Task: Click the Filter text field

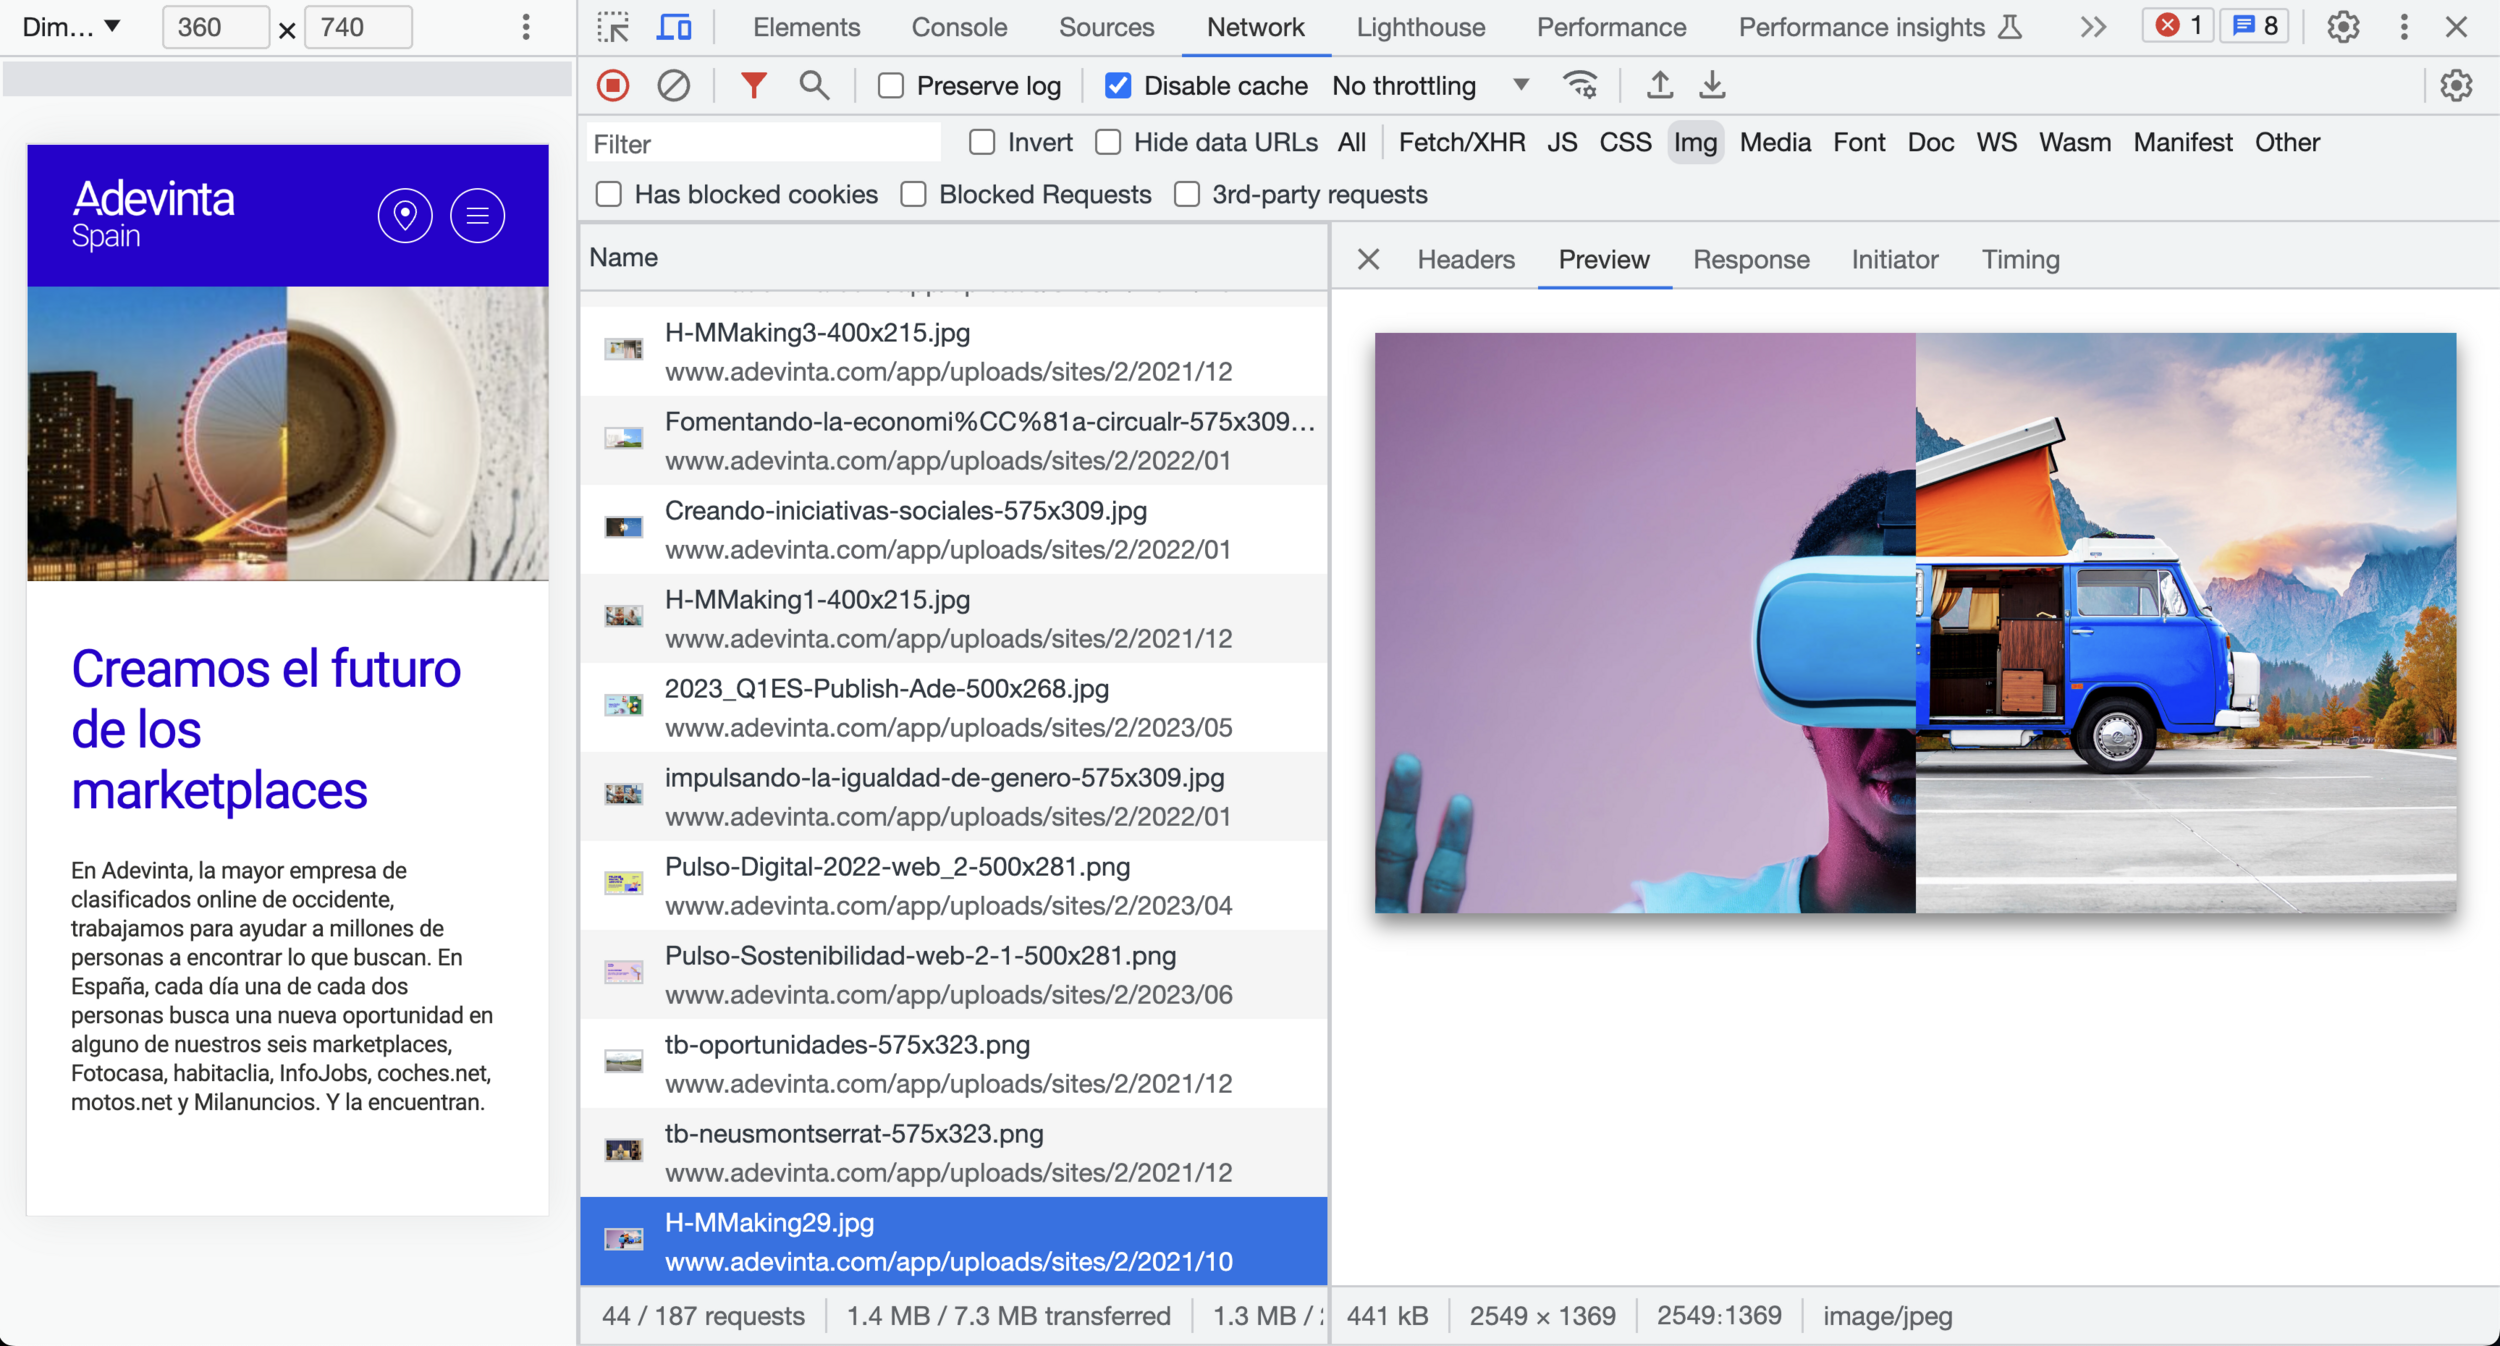Action: coord(763,144)
